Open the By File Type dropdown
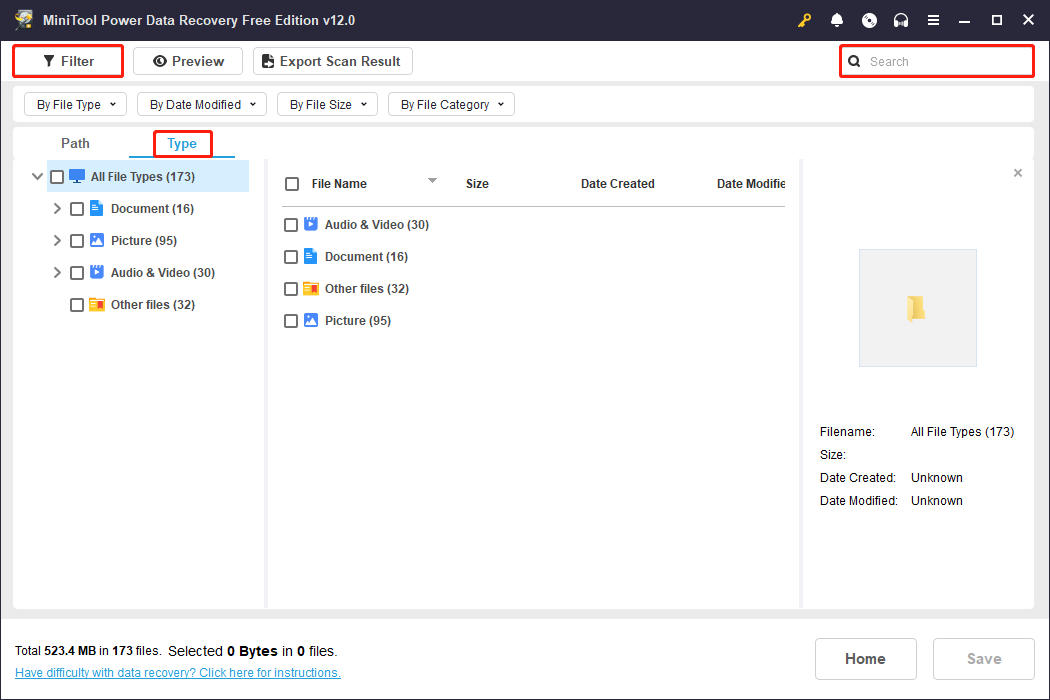The width and height of the screenshot is (1050, 700). (x=76, y=104)
